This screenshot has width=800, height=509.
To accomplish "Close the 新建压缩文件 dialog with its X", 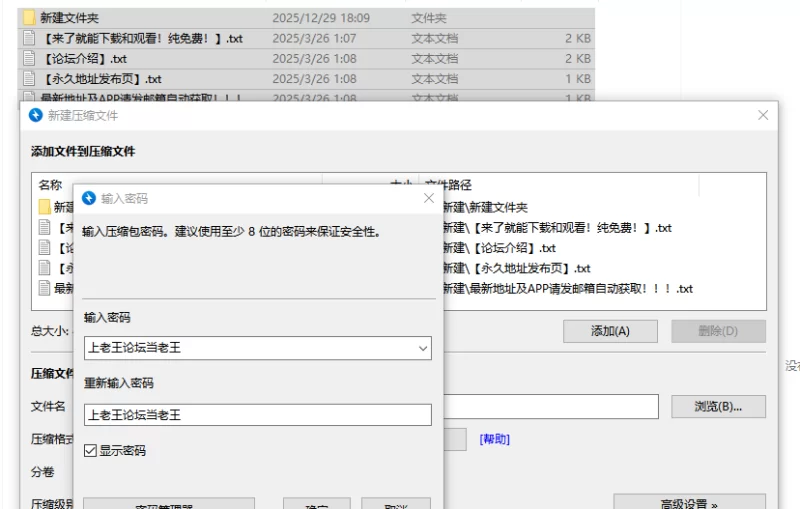I will pos(763,115).
